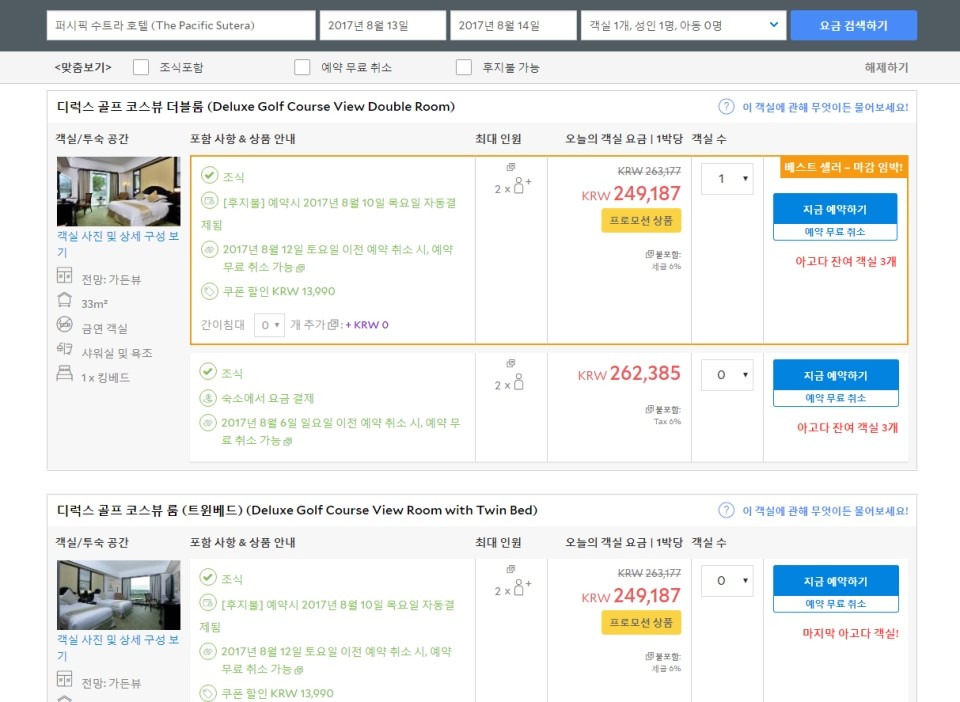Viewport: 960px width, 702px height.
Task: Click 지금 예약하기 for the KRW 262,385 rate
Action: click(x=835, y=376)
